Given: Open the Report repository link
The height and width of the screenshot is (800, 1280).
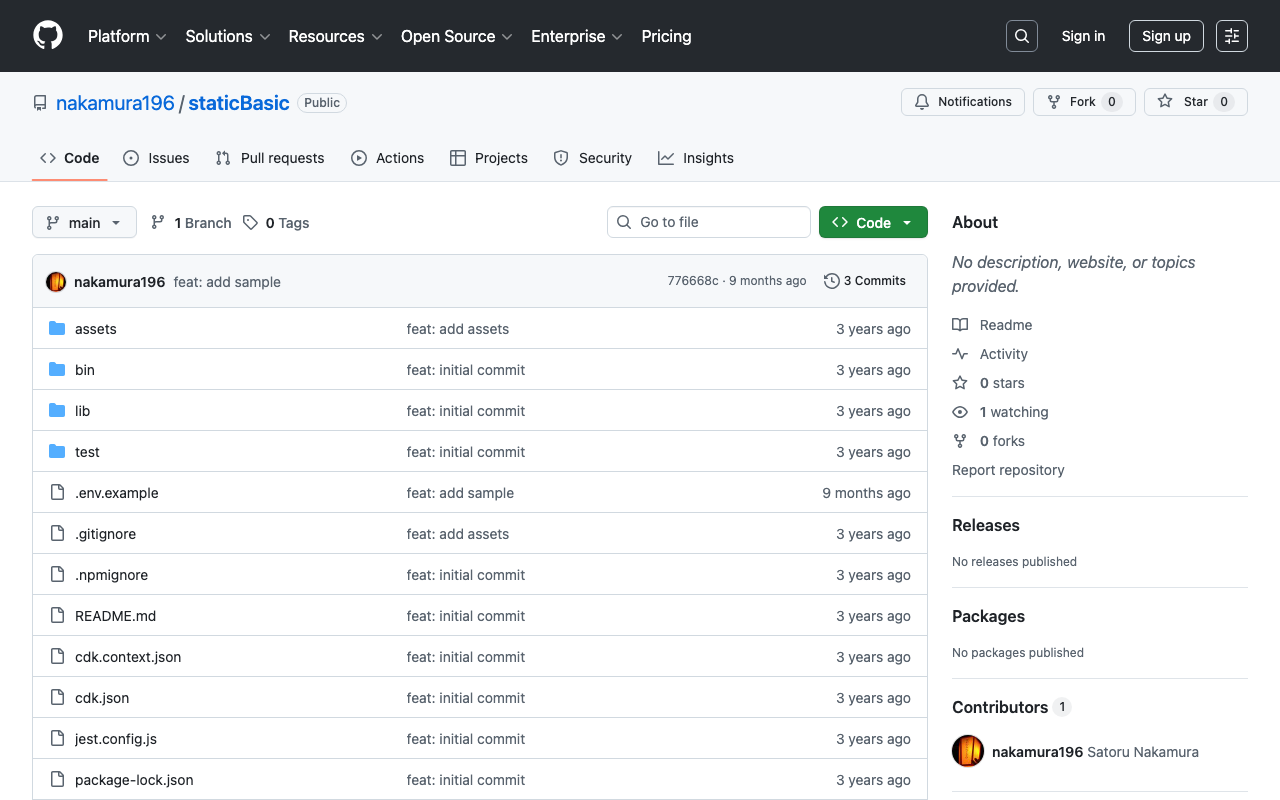Looking at the screenshot, I should coord(1008,470).
